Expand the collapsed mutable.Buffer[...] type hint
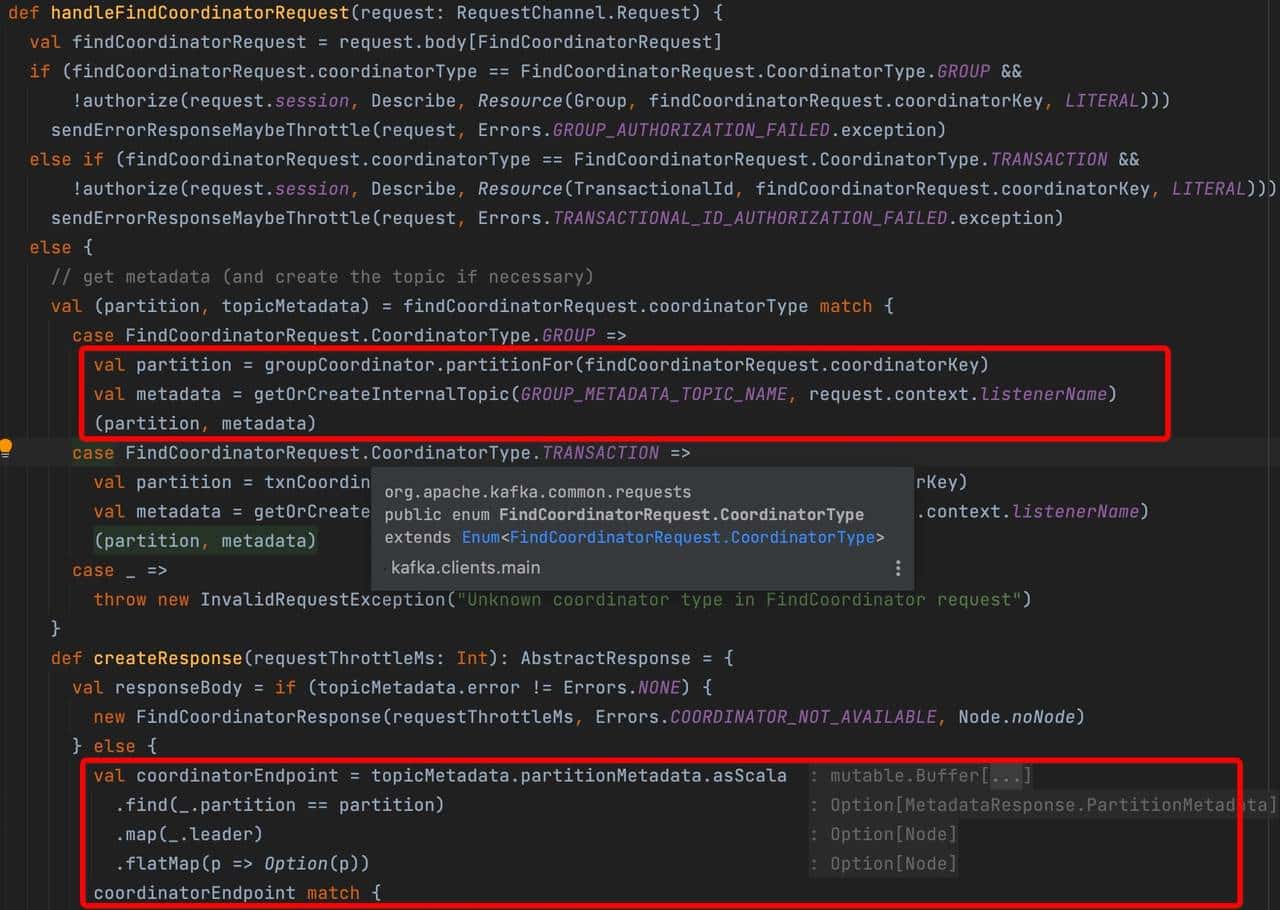Viewport: 1280px width, 910px height. (1007, 776)
